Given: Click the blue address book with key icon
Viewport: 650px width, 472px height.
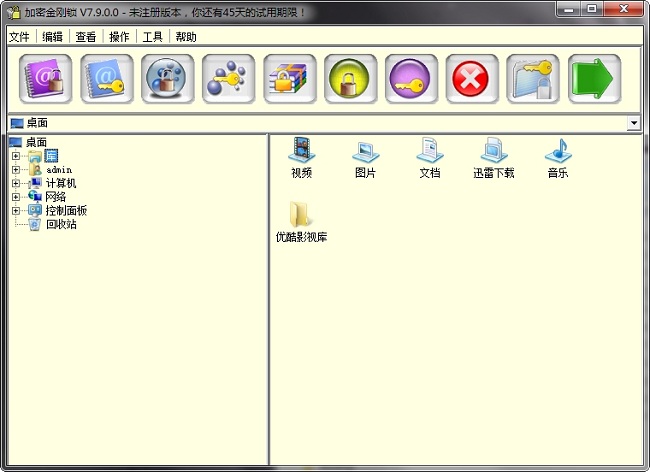Looking at the screenshot, I should 107,78.
